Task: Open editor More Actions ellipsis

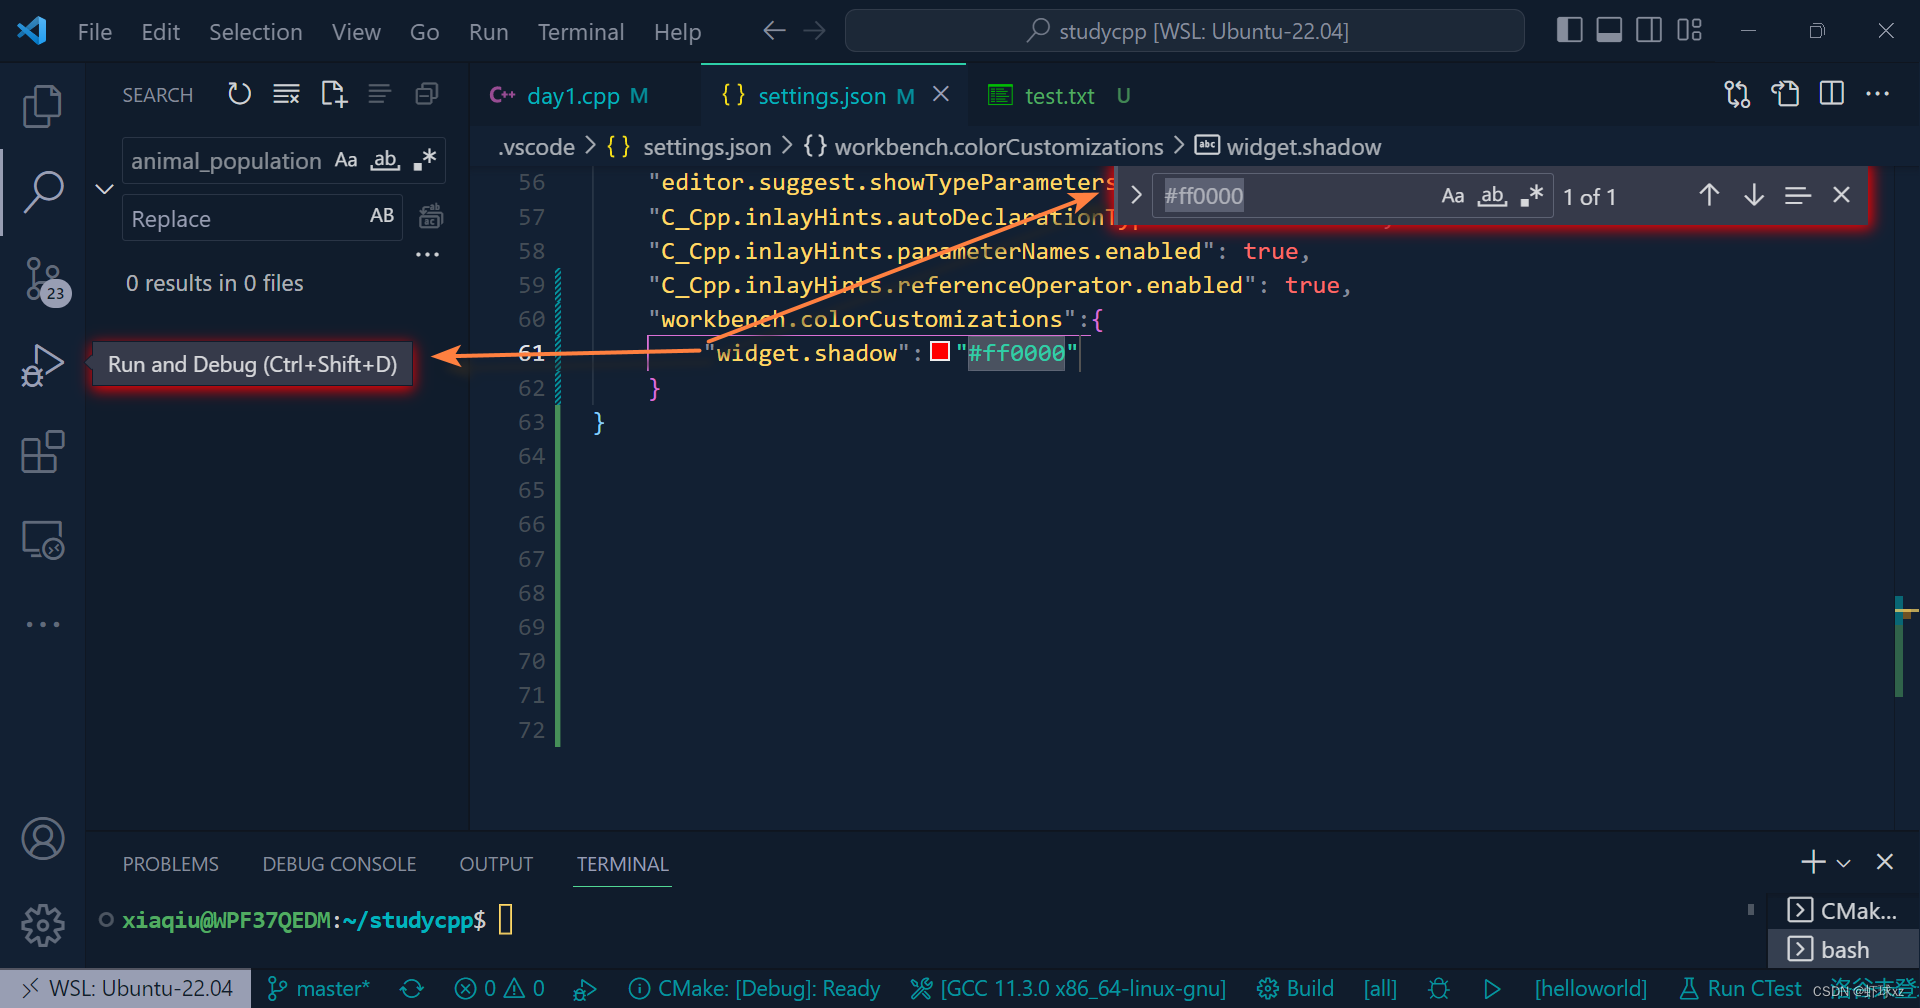Action: click(x=1878, y=94)
